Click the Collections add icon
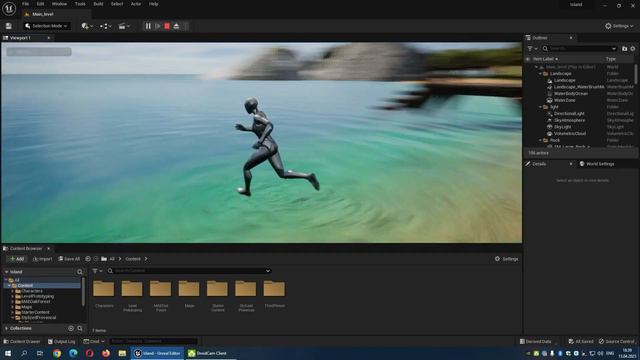Screen dimensions: 640x360 click(x=71, y=329)
